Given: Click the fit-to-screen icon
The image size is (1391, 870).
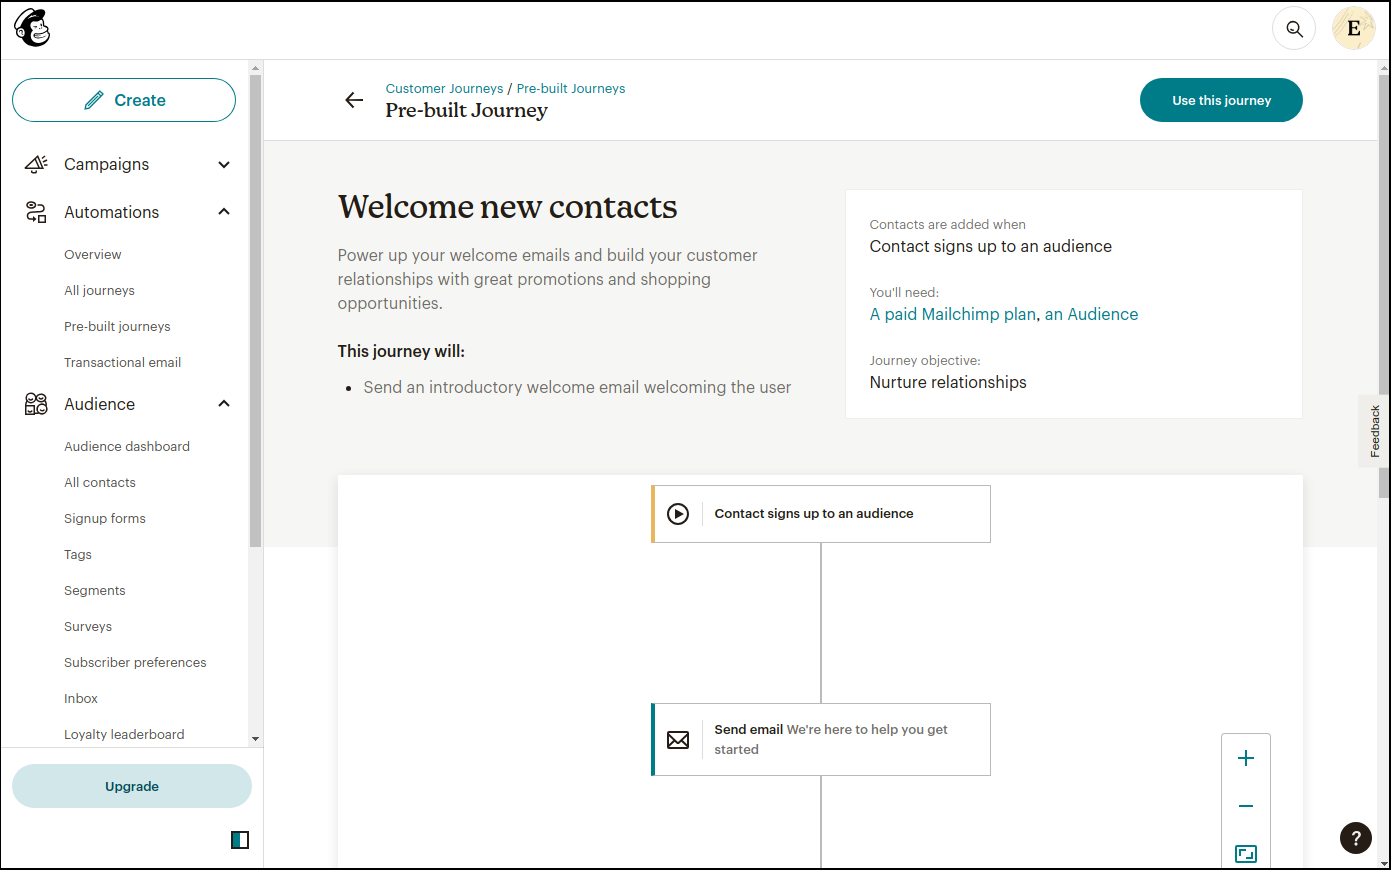Looking at the screenshot, I should [1246, 853].
